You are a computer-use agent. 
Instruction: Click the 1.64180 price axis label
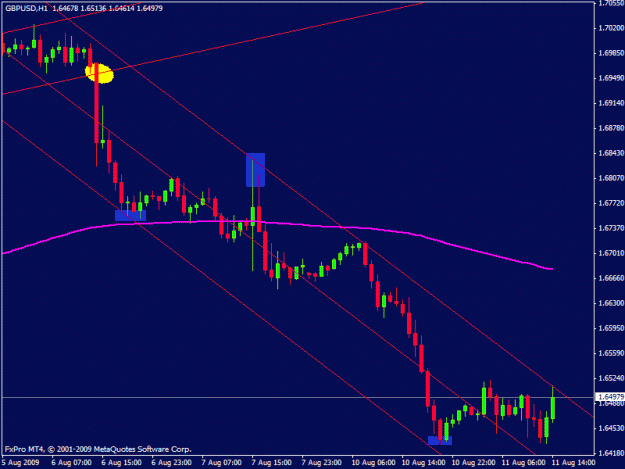(x=611, y=453)
